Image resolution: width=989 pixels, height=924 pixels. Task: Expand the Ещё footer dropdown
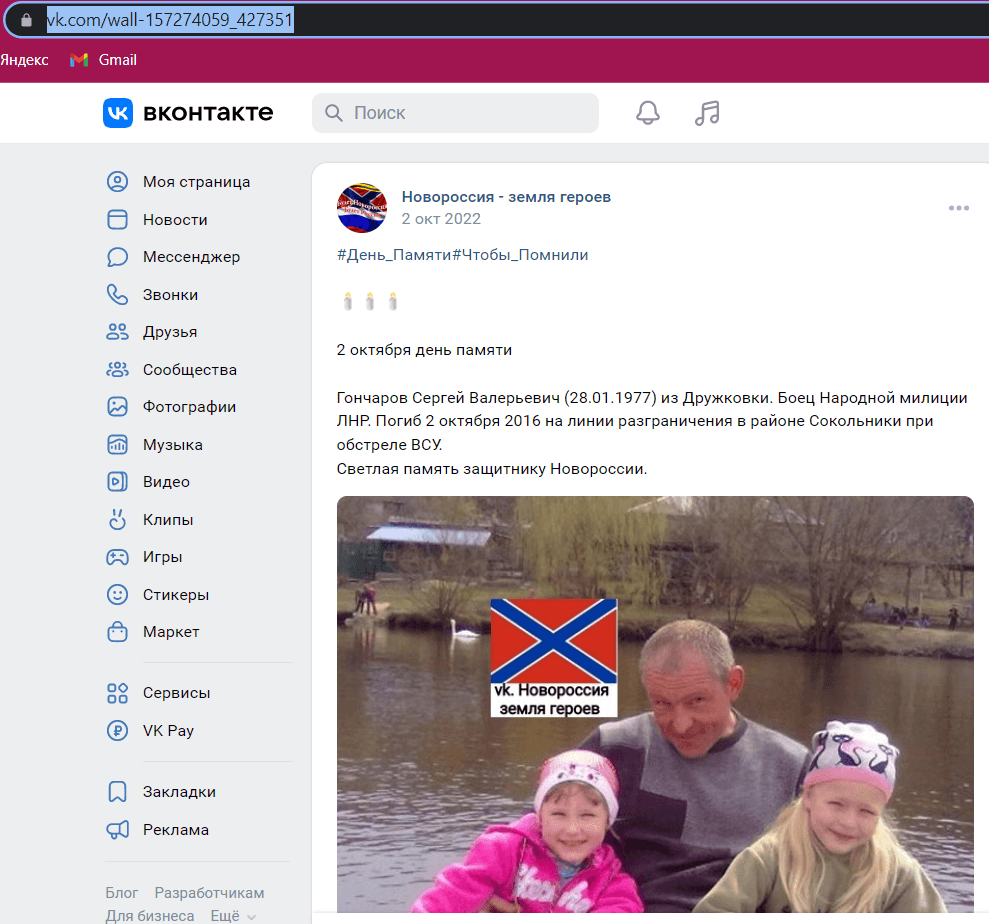(233, 916)
